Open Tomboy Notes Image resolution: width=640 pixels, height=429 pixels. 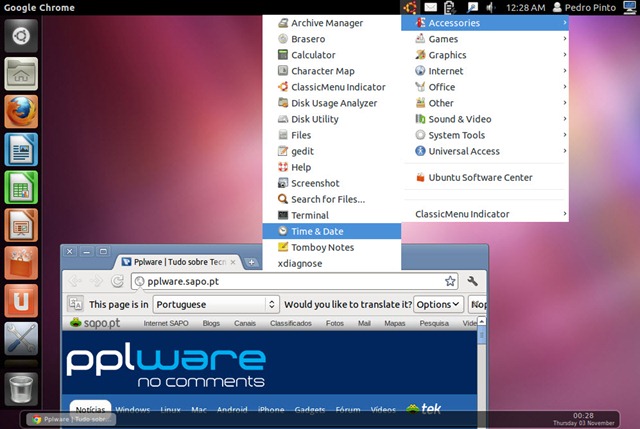coord(332,247)
